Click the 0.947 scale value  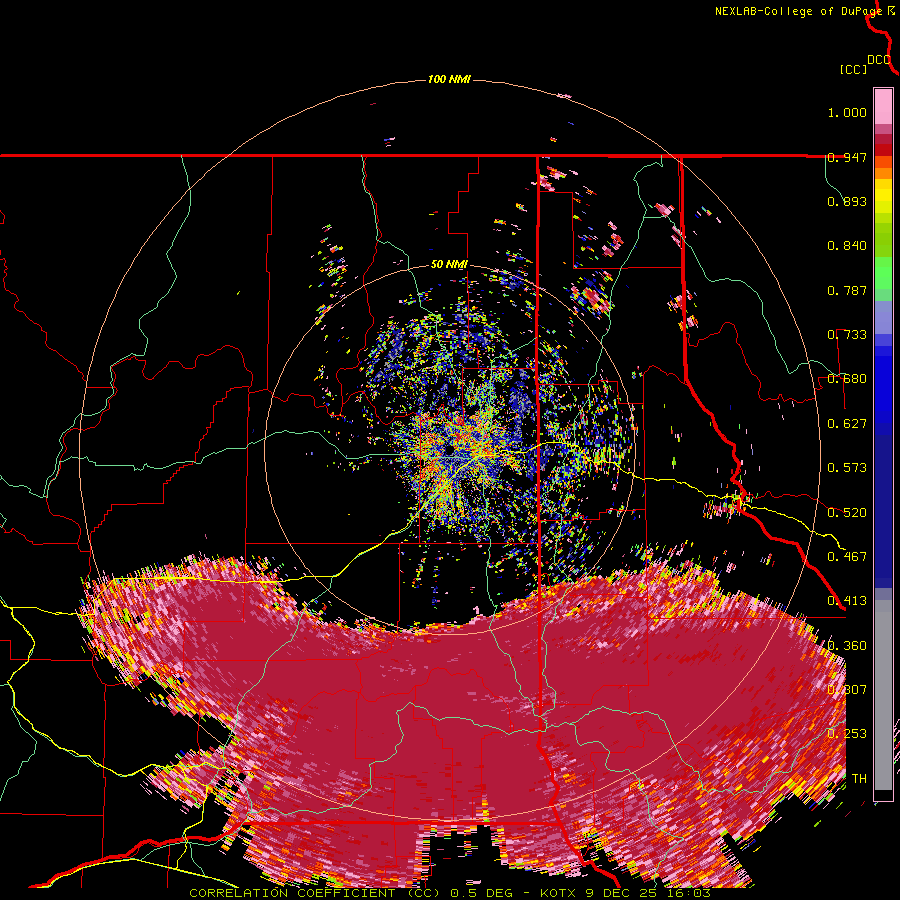[847, 157]
